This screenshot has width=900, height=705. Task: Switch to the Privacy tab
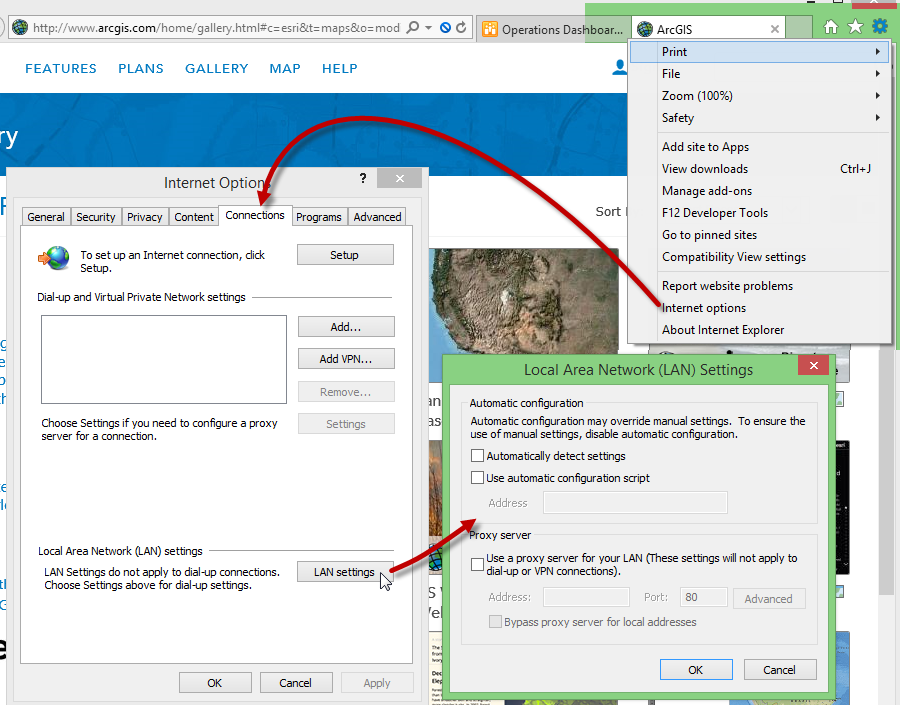click(145, 217)
